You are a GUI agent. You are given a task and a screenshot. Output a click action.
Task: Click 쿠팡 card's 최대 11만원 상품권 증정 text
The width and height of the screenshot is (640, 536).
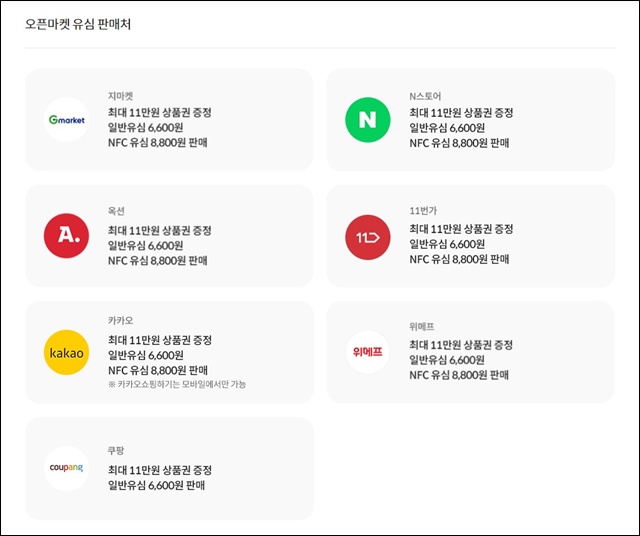tap(160, 470)
